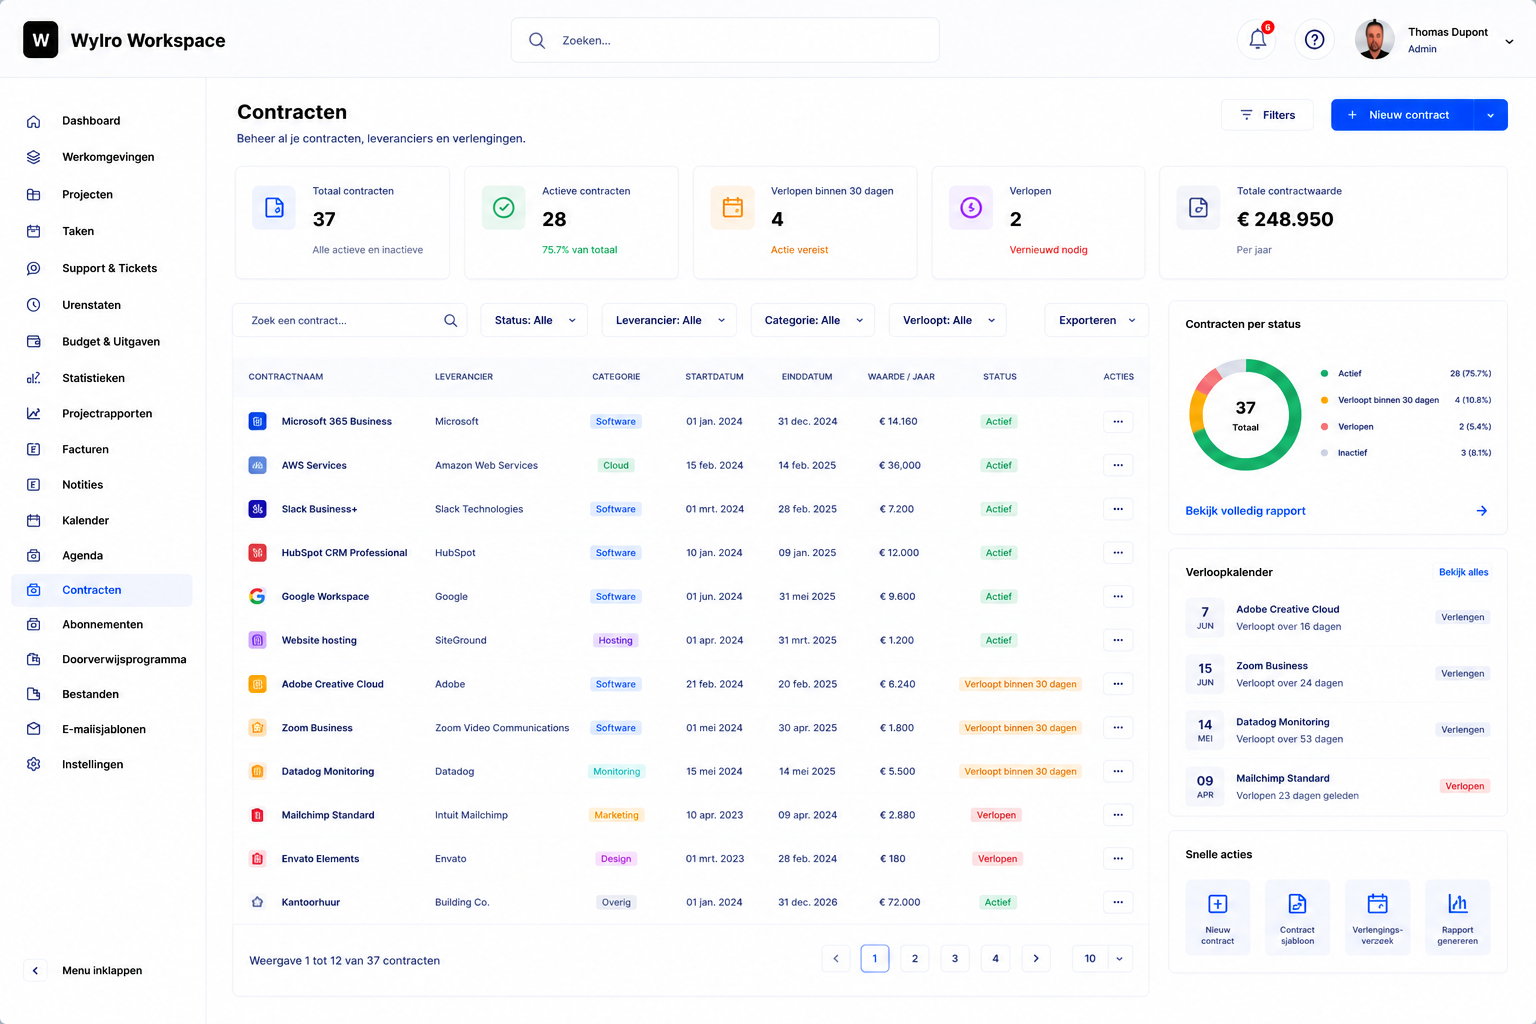The image size is (1536, 1024).
Task: Expand the Exporteren dropdown
Action: (1097, 321)
